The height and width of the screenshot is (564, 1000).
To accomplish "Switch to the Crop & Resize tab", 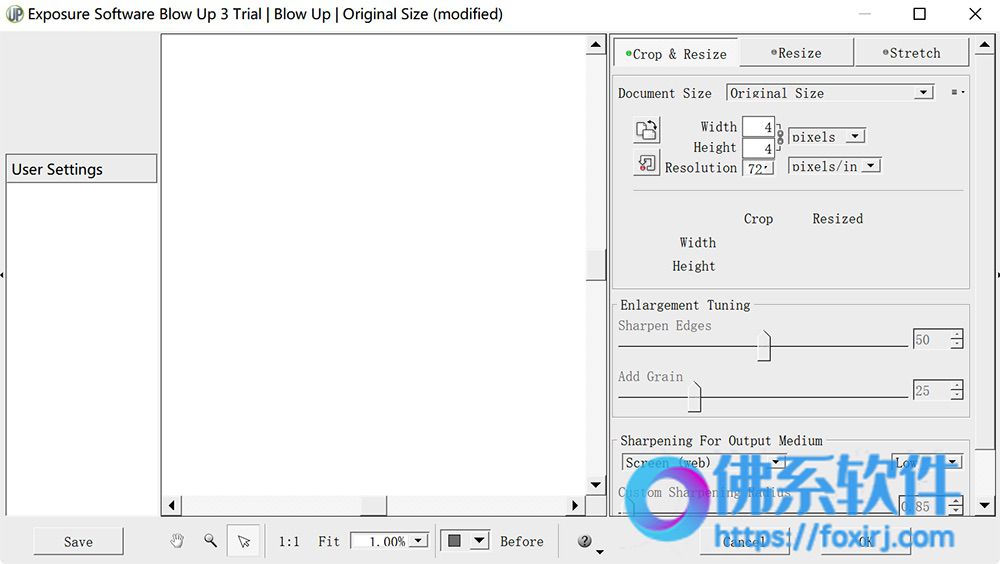I will pyautogui.click(x=676, y=54).
